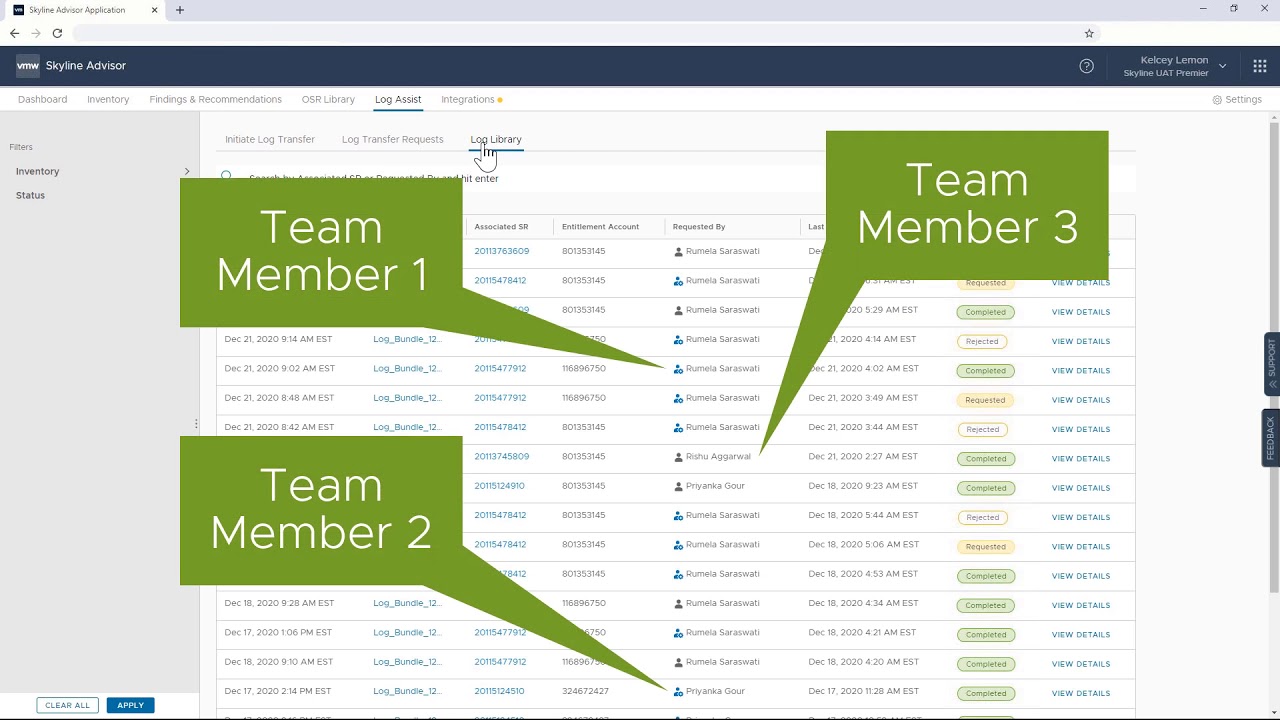
Task: View details for the Dec 18 9:23 AM row
Action: (x=1080, y=488)
